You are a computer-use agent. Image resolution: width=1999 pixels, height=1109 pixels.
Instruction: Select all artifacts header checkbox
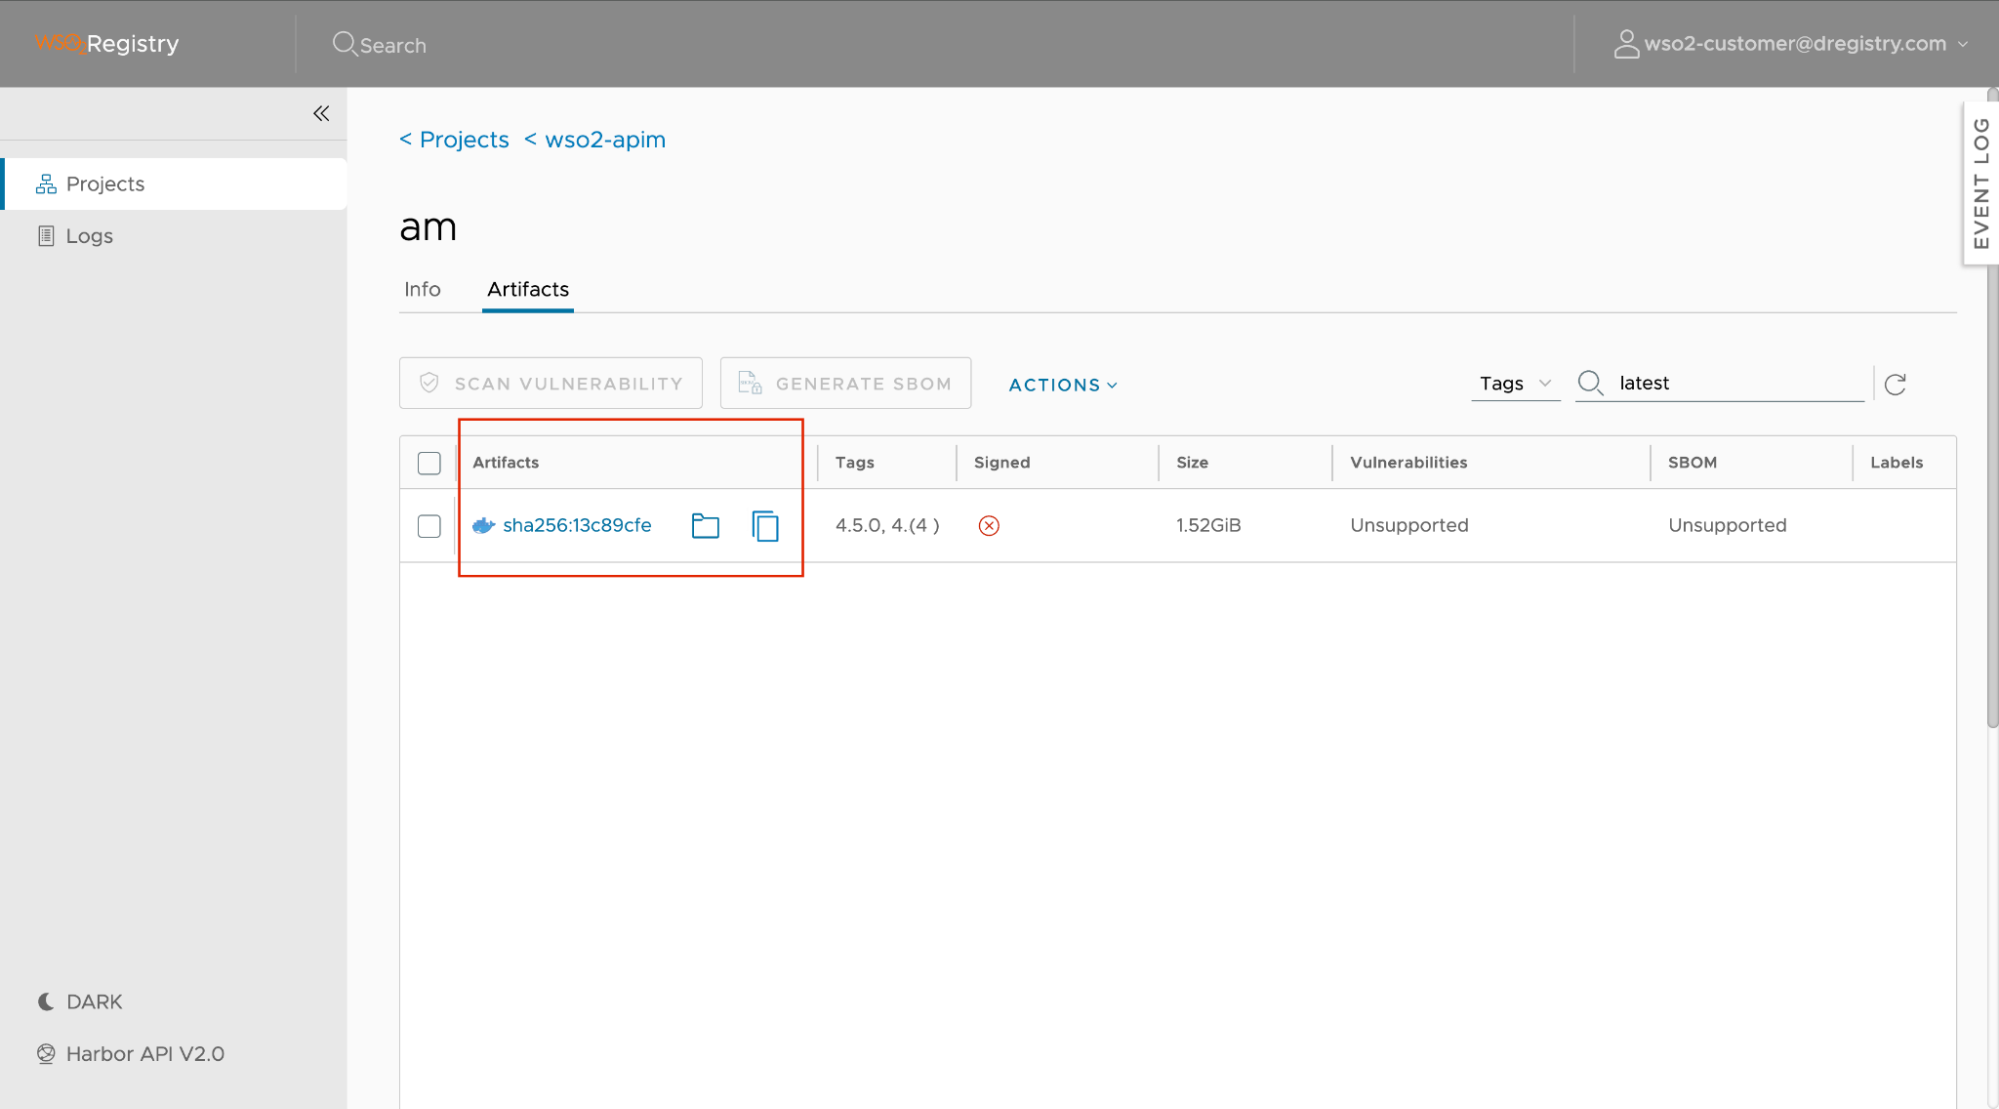pos(429,463)
